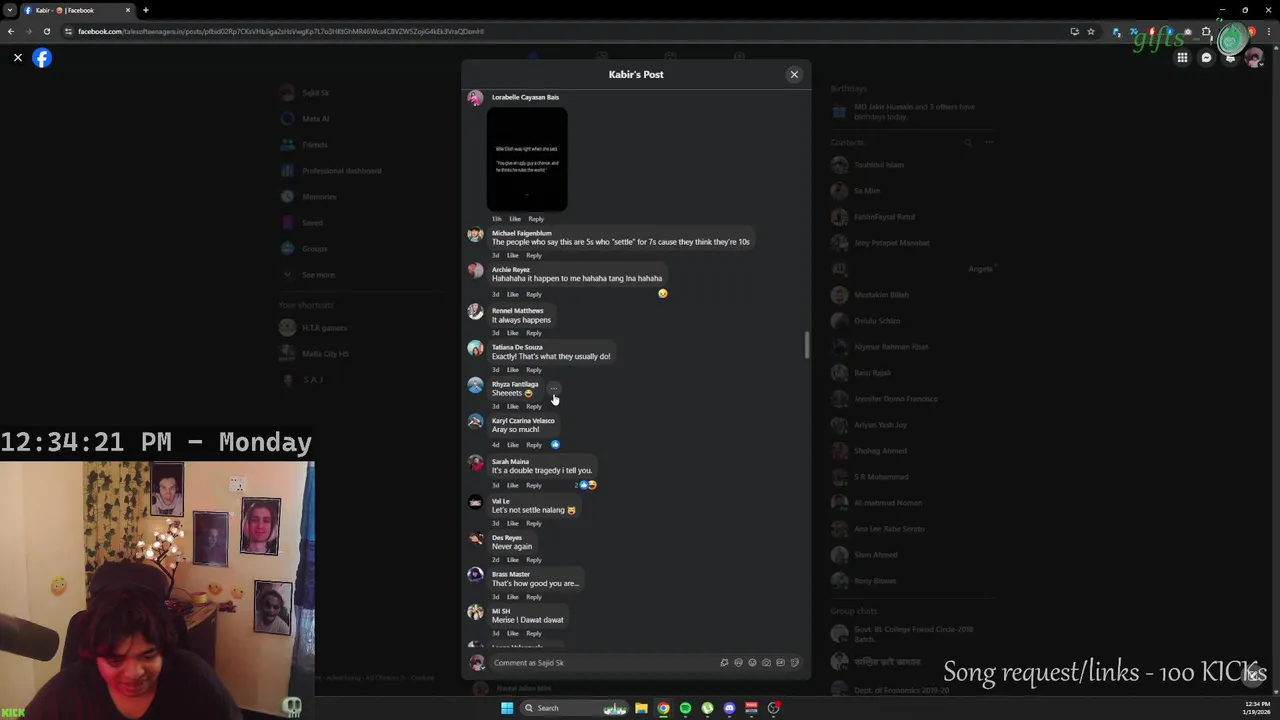This screenshot has width=1280, height=720.
Task: Like Des Reyes' comment
Action: [x=512, y=560]
